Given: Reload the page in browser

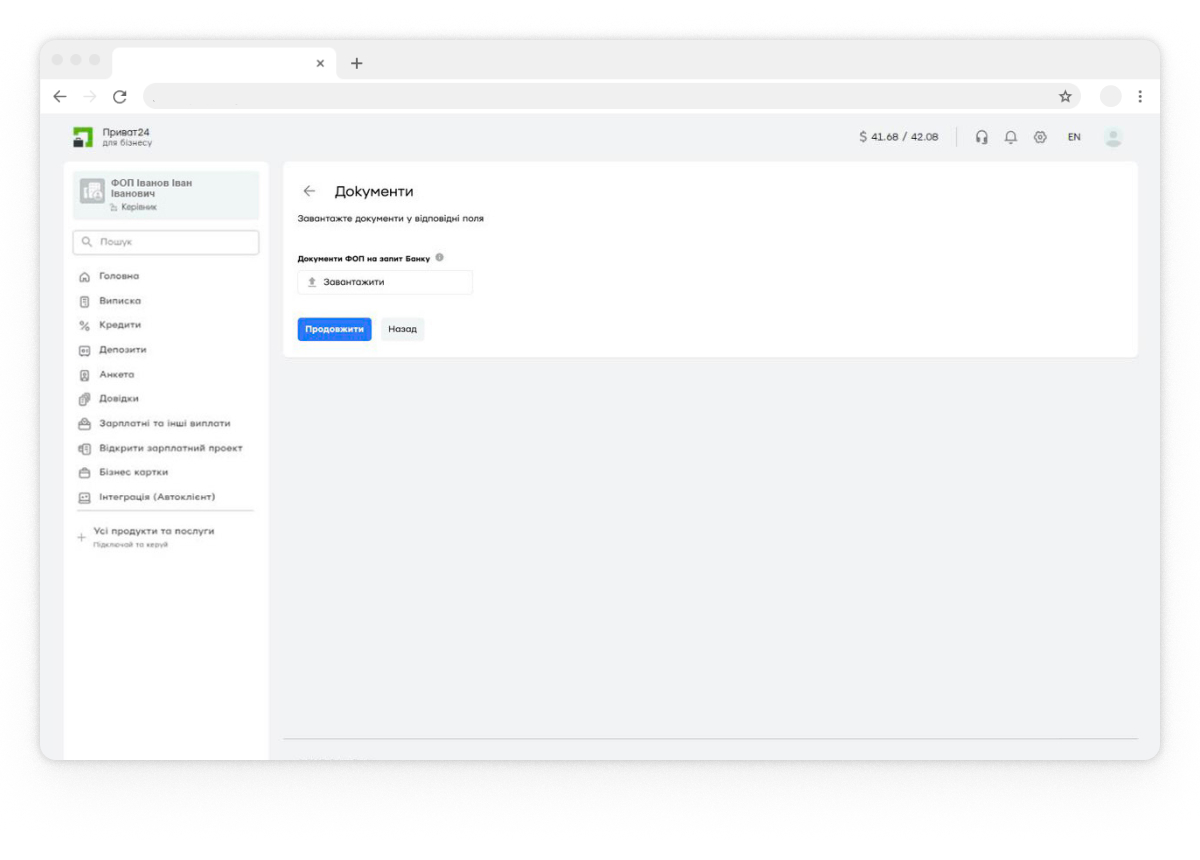Looking at the screenshot, I should pyautogui.click(x=120, y=96).
